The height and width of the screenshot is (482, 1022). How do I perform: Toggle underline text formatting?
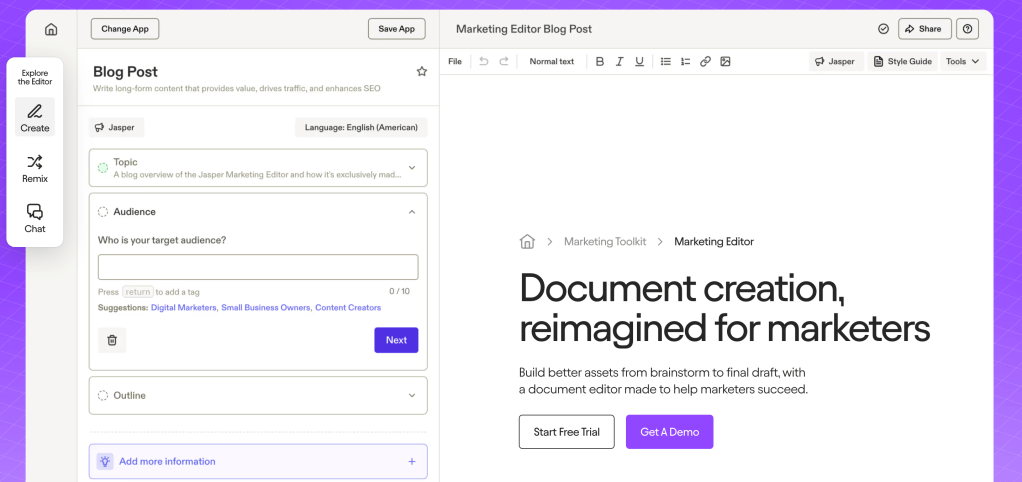[x=640, y=62]
